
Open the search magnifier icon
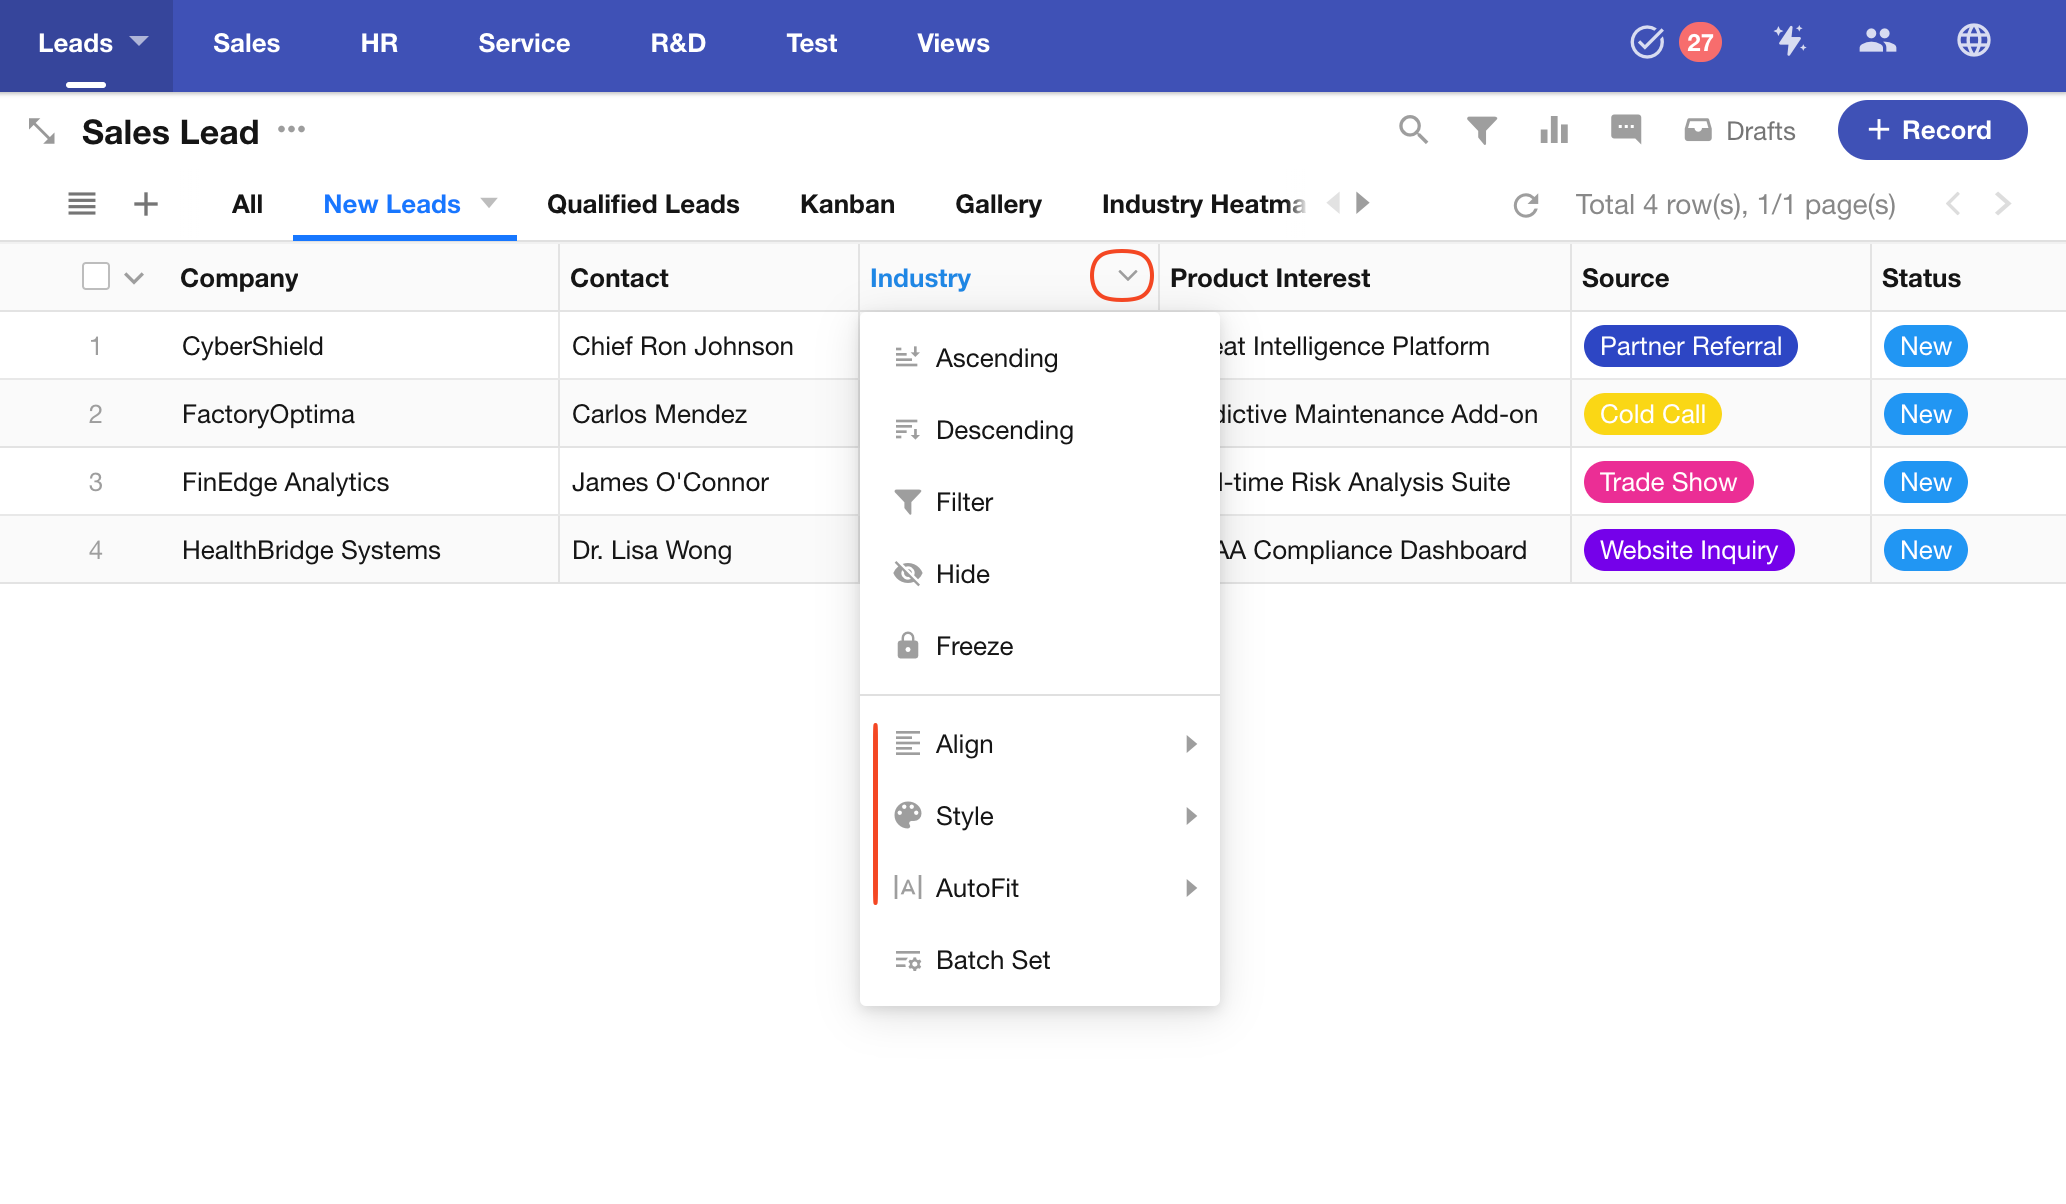(1412, 130)
